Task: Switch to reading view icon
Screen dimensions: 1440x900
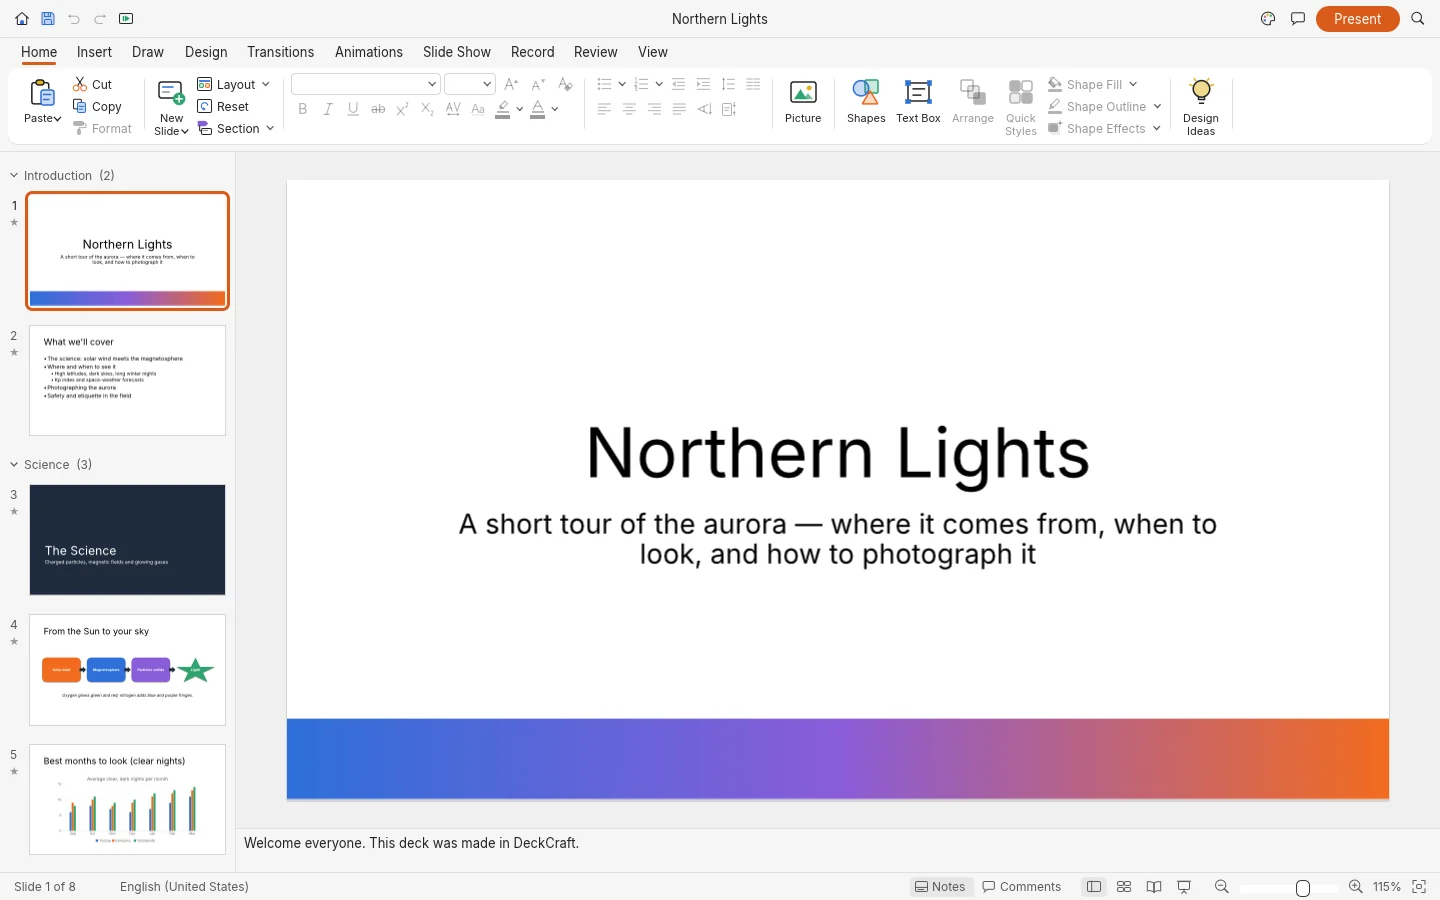Action: pos(1154,887)
